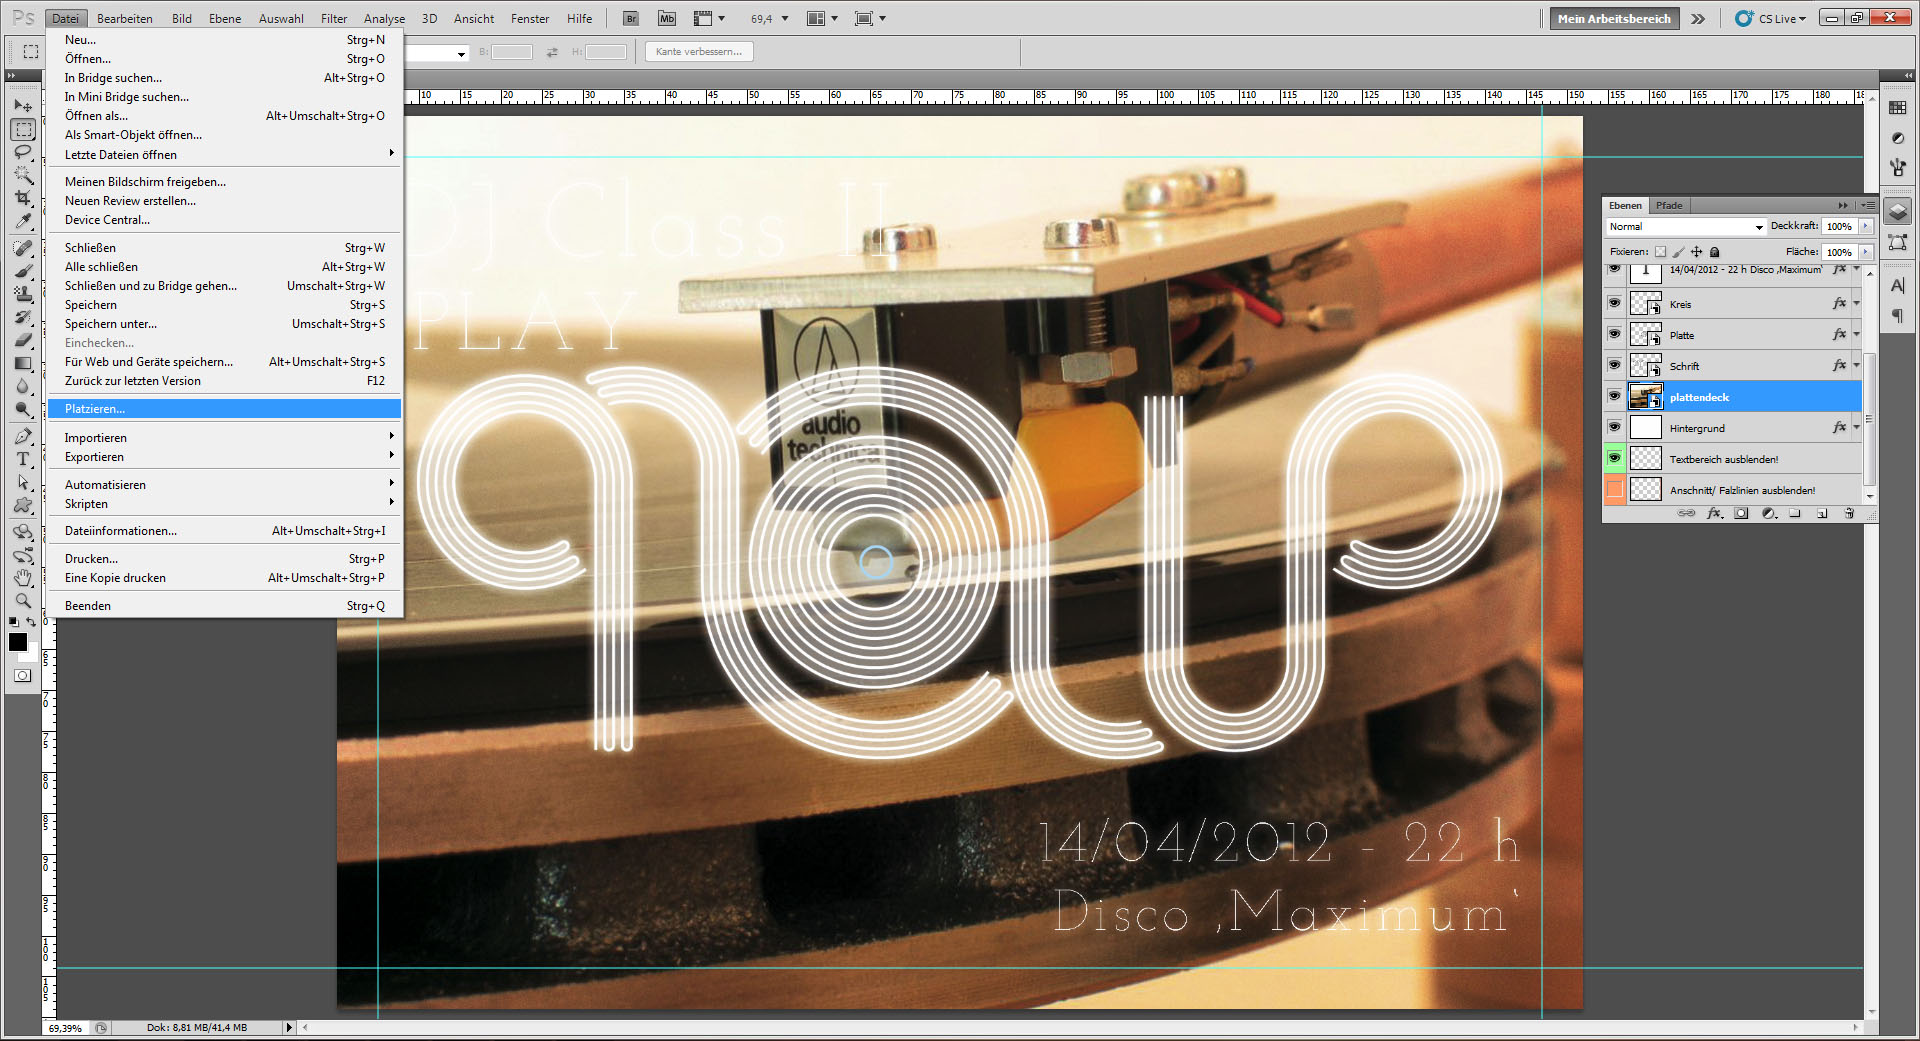The width and height of the screenshot is (1920, 1041).
Task: Activate the Clone Stamp tool
Action: pos(23,294)
